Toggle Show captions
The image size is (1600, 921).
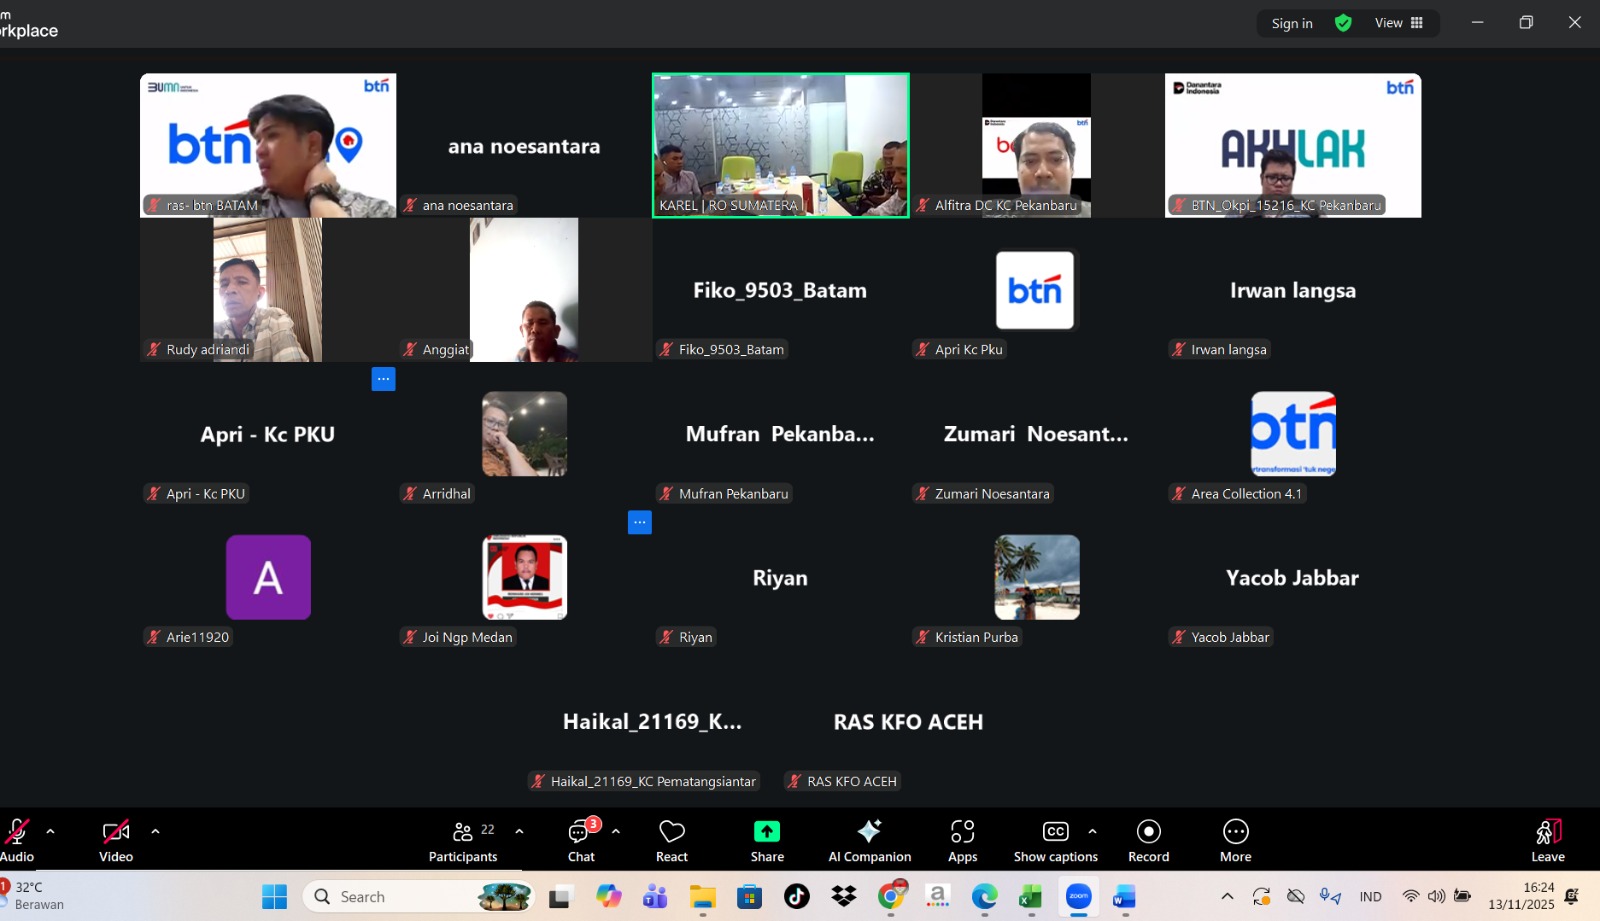coord(1055,841)
